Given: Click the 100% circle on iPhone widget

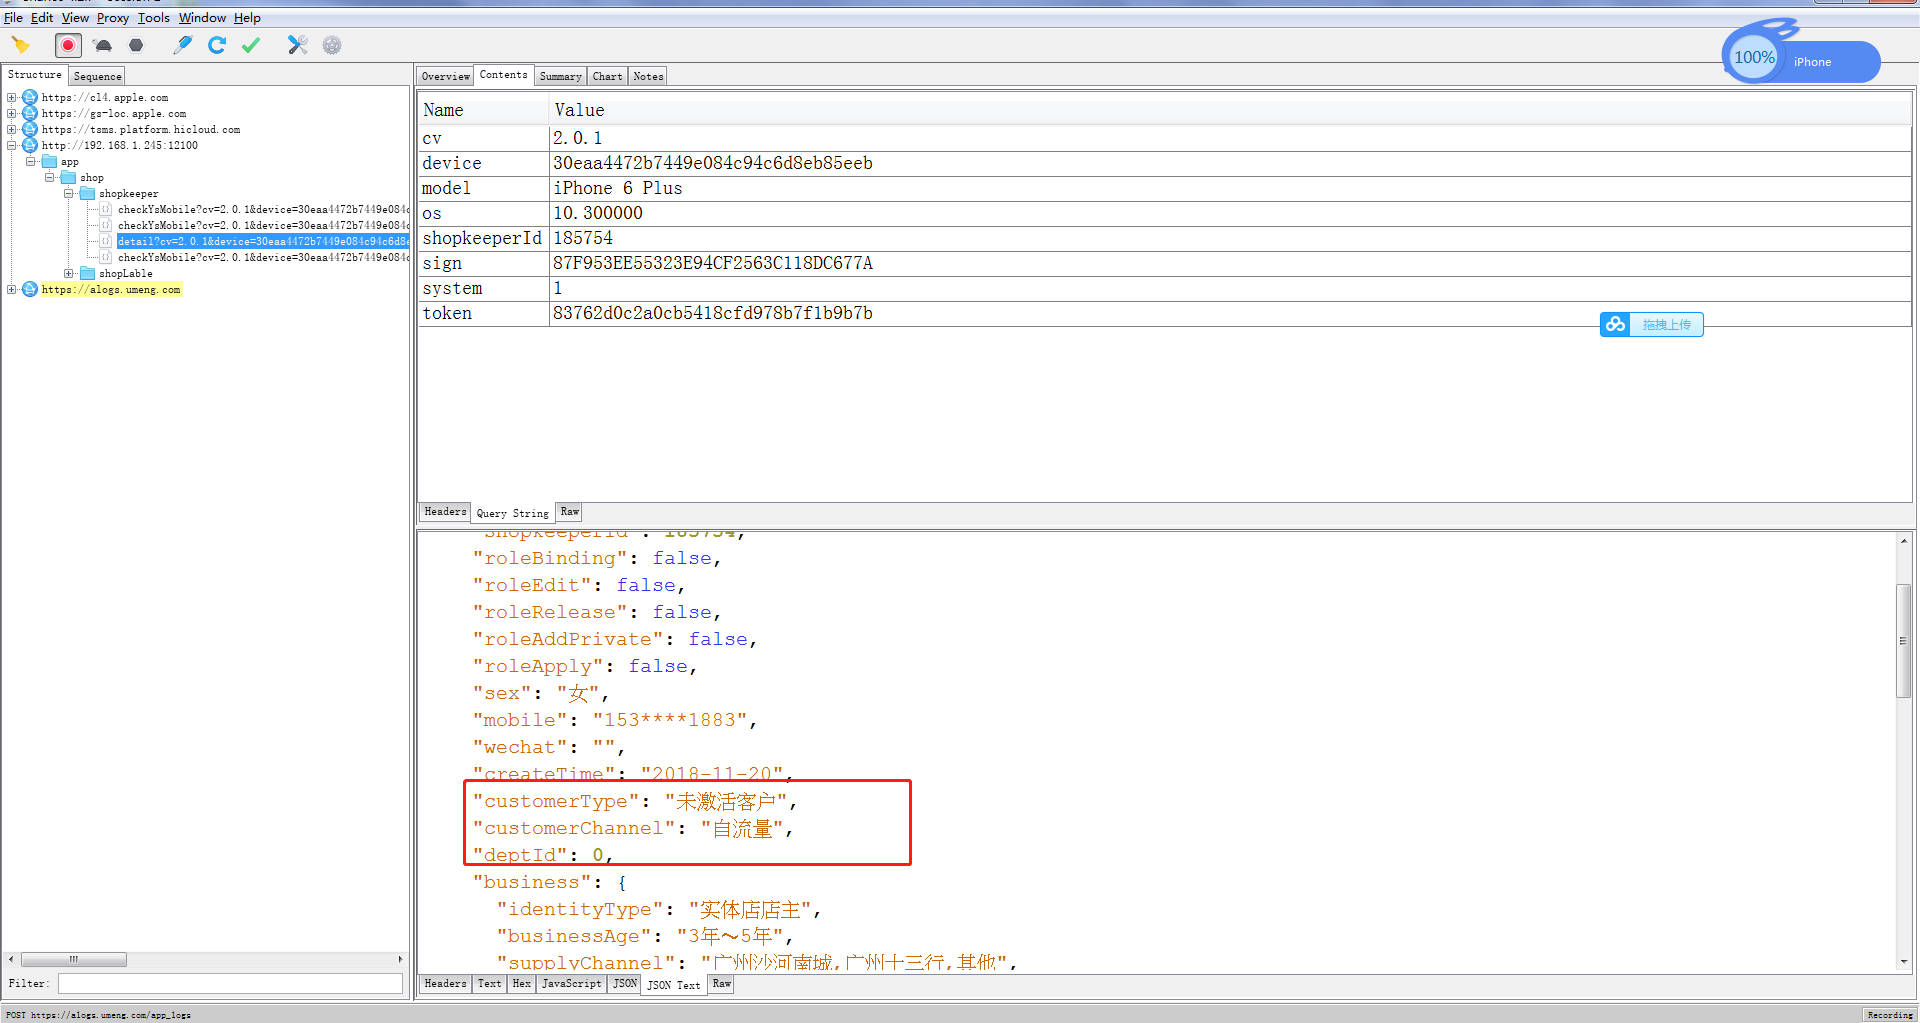Looking at the screenshot, I should click(x=1754, y=58).
